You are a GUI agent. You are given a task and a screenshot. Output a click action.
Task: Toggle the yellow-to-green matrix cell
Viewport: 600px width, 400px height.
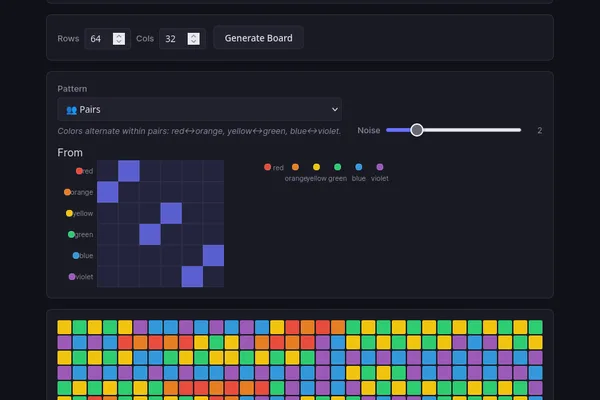coord(171,213)
